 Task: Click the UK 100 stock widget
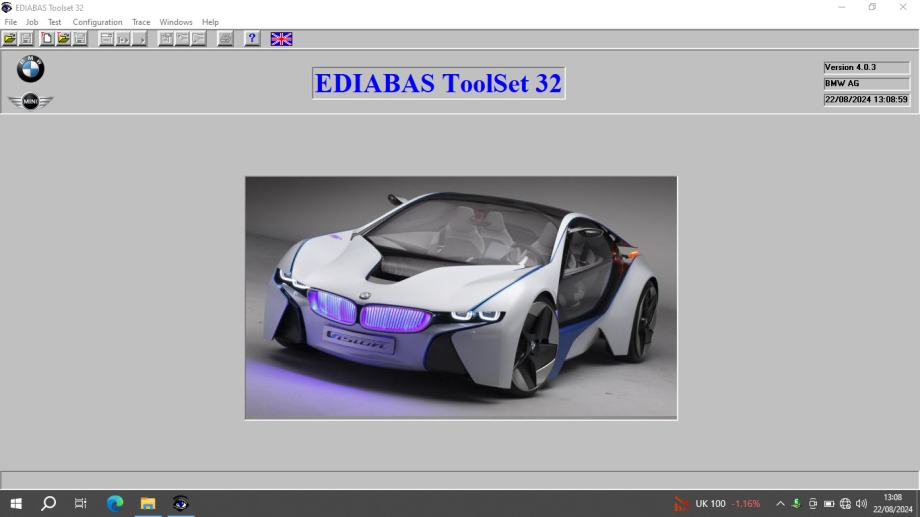click(717, 504)
